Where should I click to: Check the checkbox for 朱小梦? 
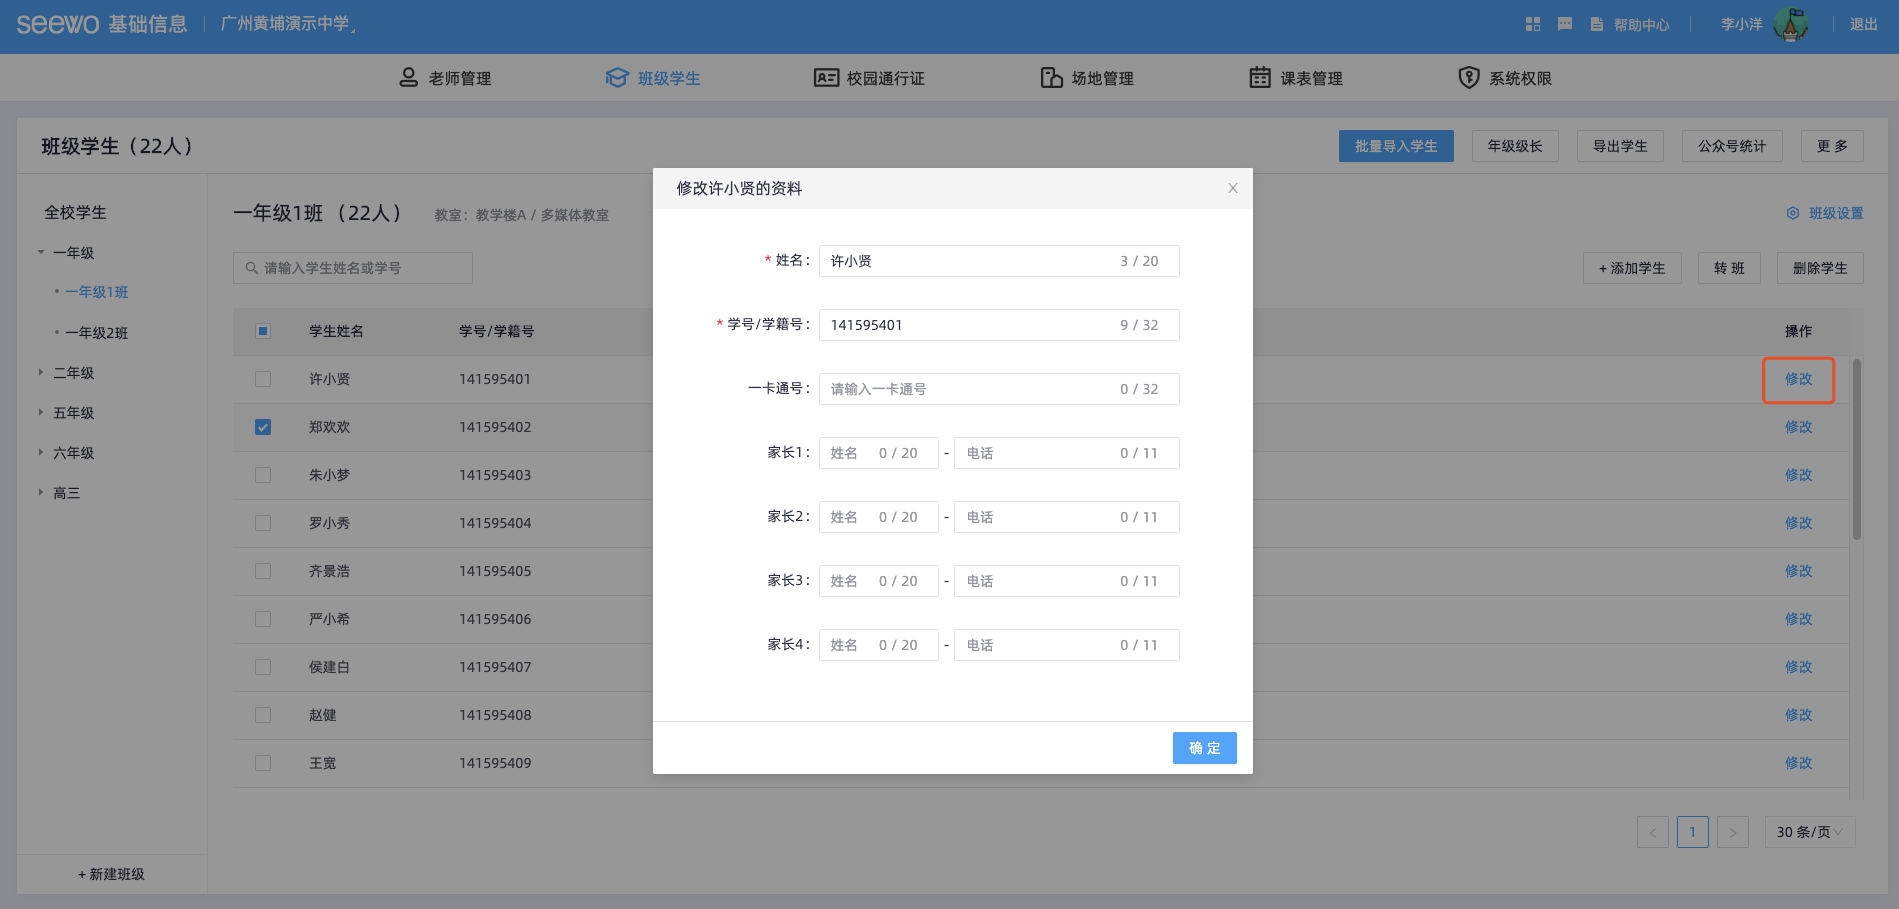(263, 475)
